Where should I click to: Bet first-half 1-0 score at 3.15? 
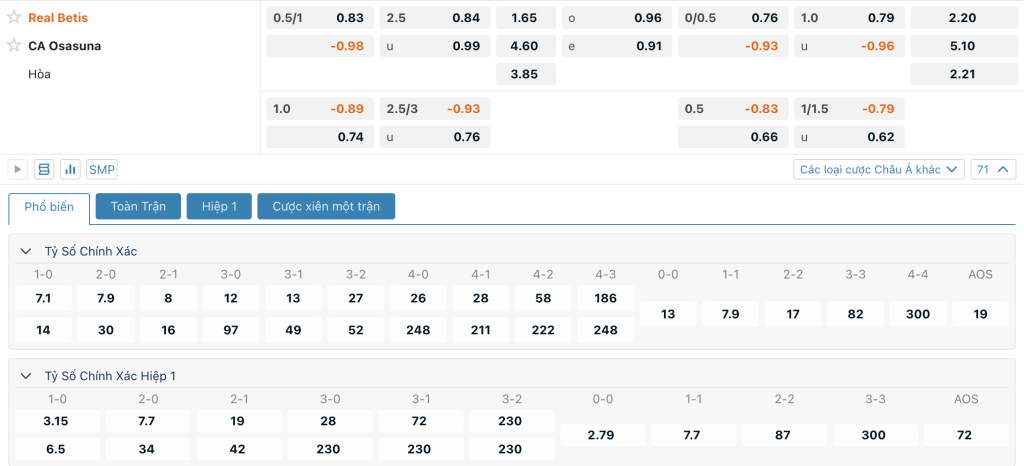[x=57, y=421]
